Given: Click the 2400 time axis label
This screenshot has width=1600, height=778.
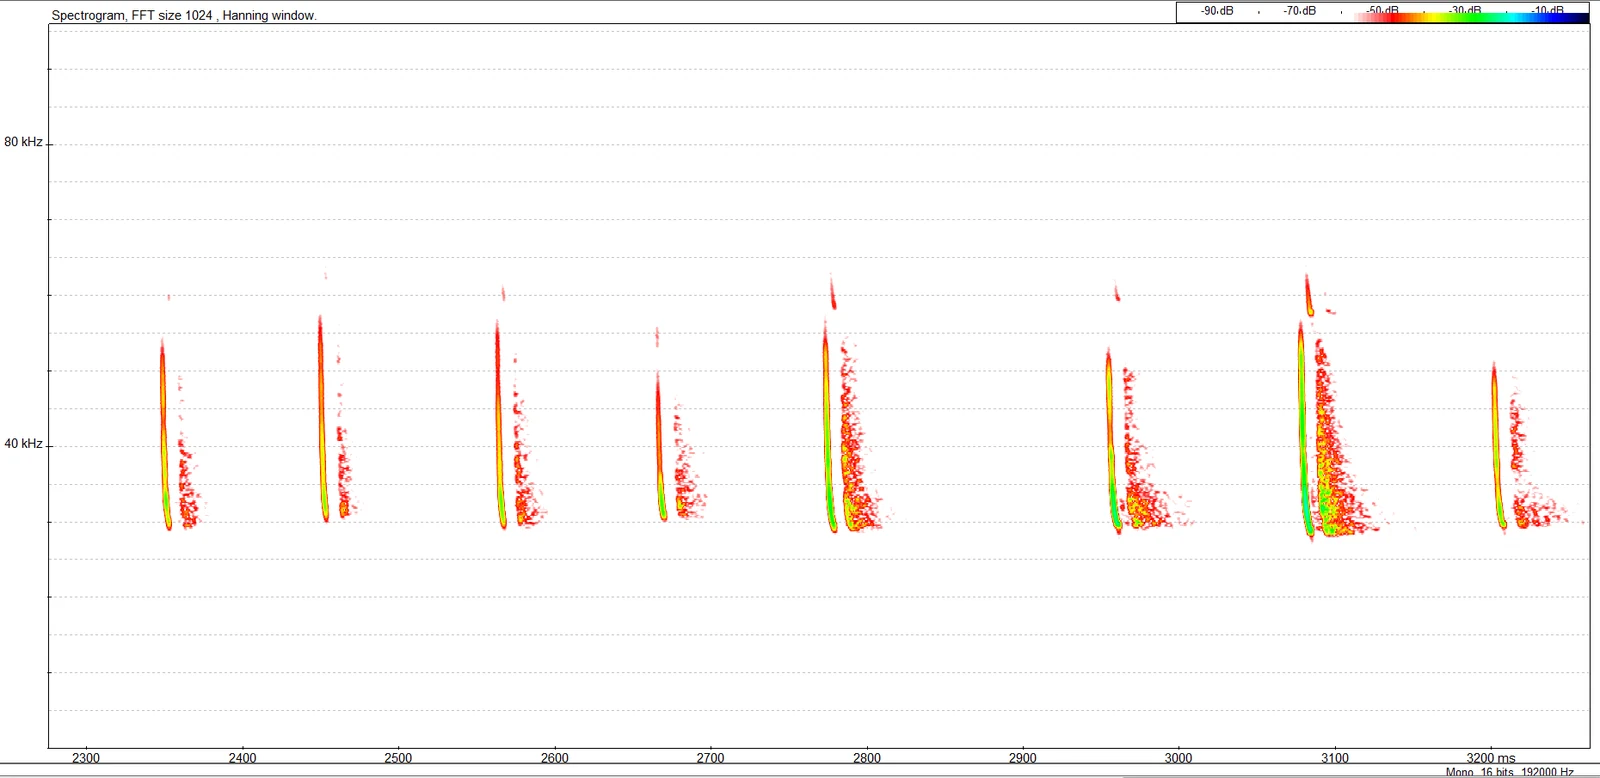Looking at the screenshot, I should click(x=242, y=758).
